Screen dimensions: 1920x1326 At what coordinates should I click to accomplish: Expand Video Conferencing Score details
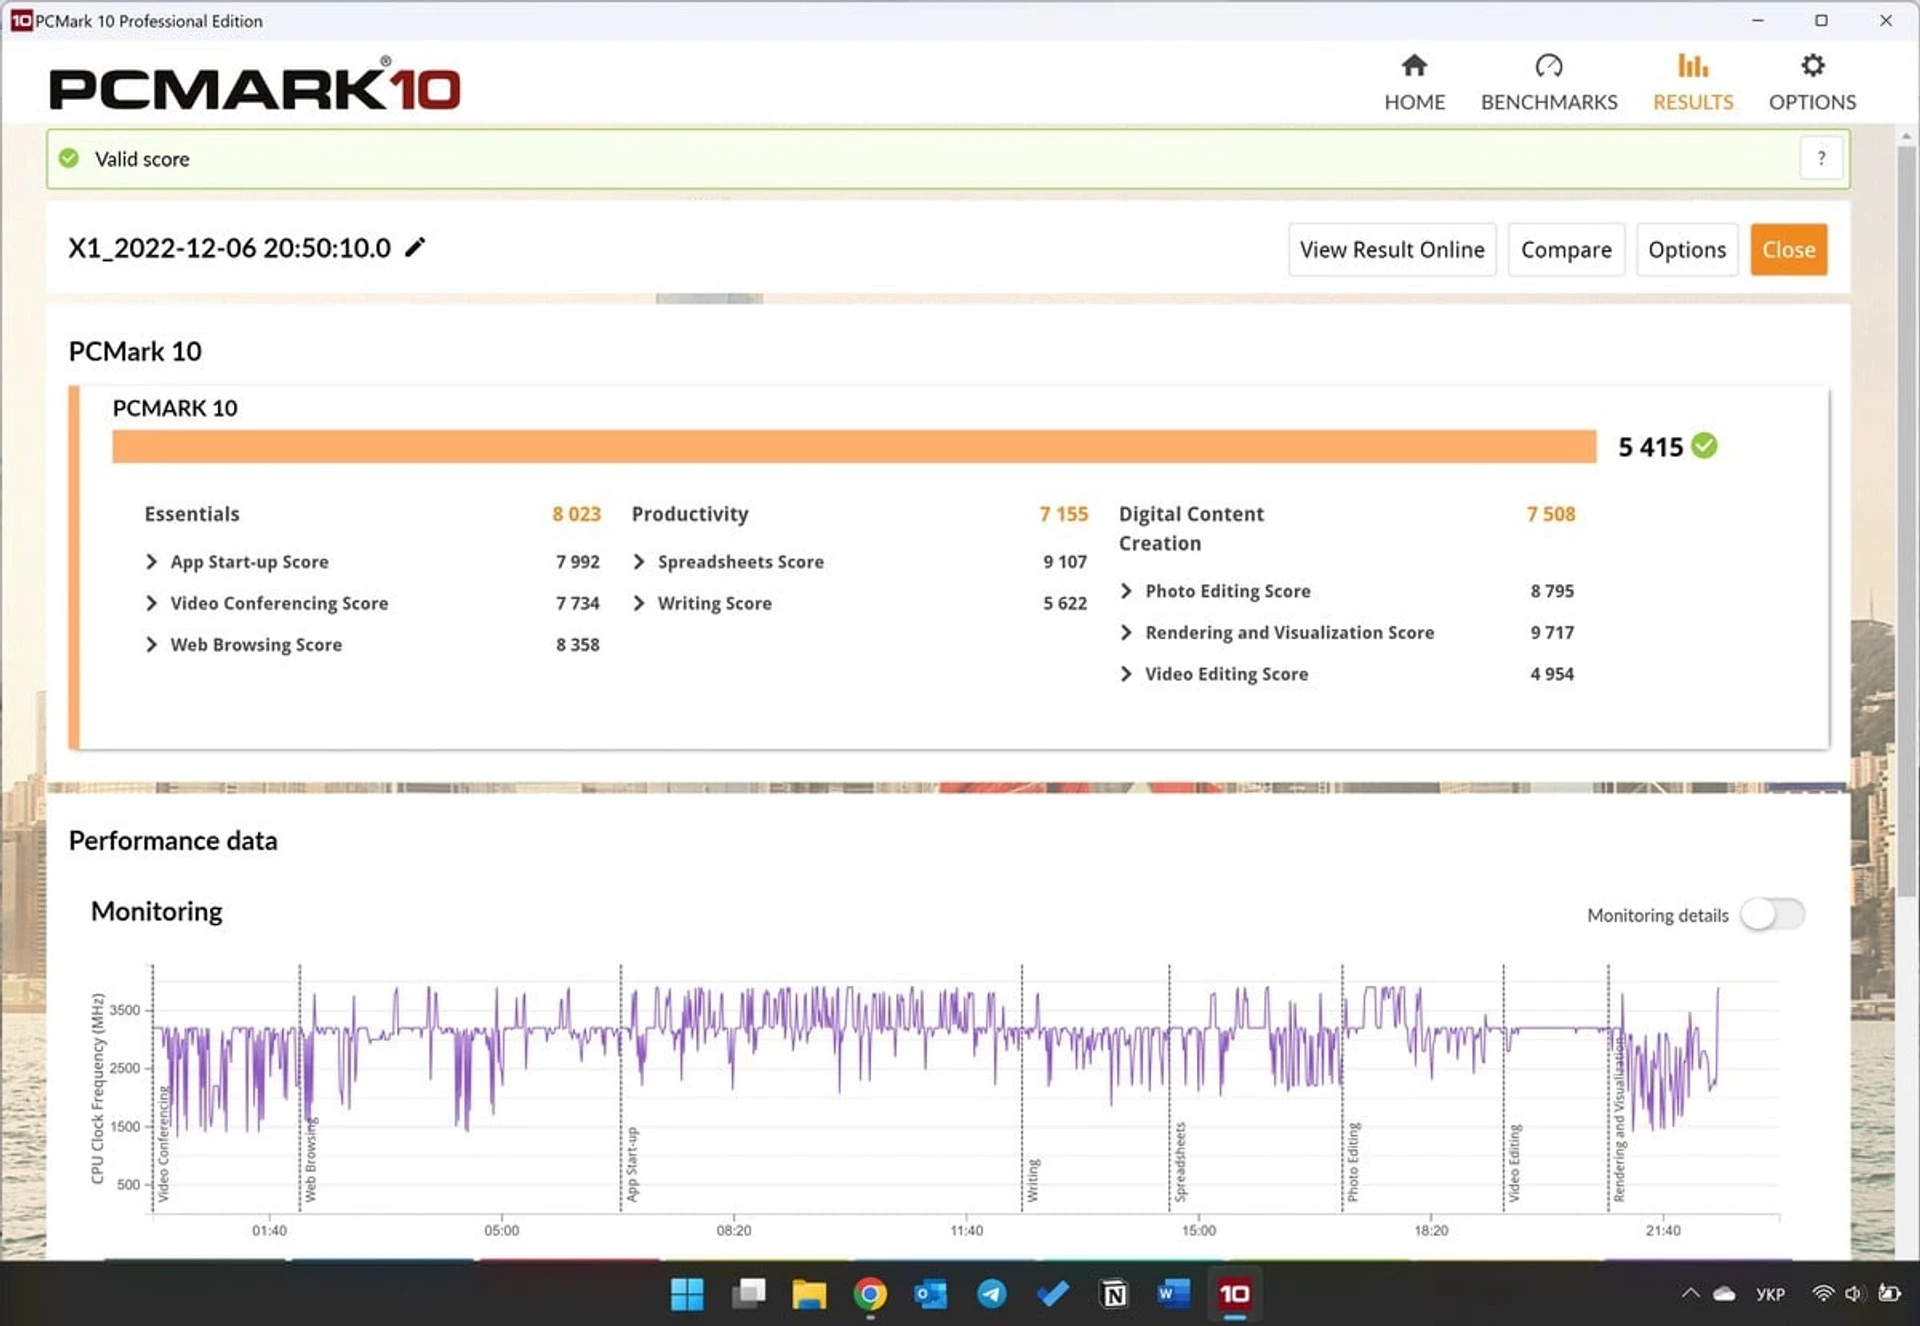(x=151, y=603)
